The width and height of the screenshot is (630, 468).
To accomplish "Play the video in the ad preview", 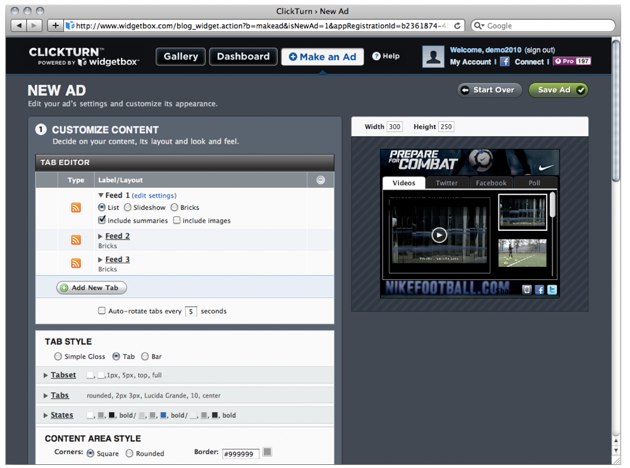I will [439, 235].
